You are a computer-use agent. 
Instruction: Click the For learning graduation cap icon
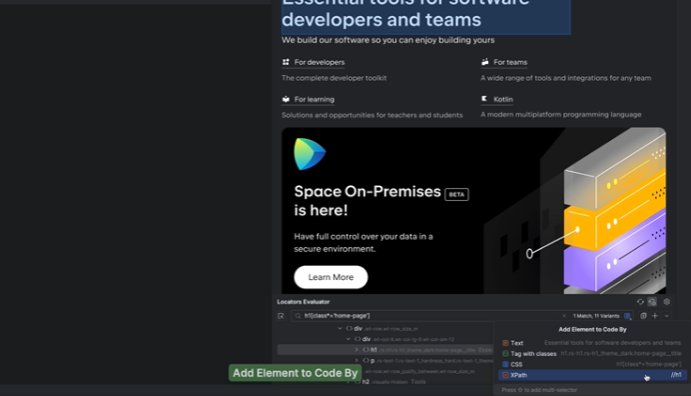[286, 99]
